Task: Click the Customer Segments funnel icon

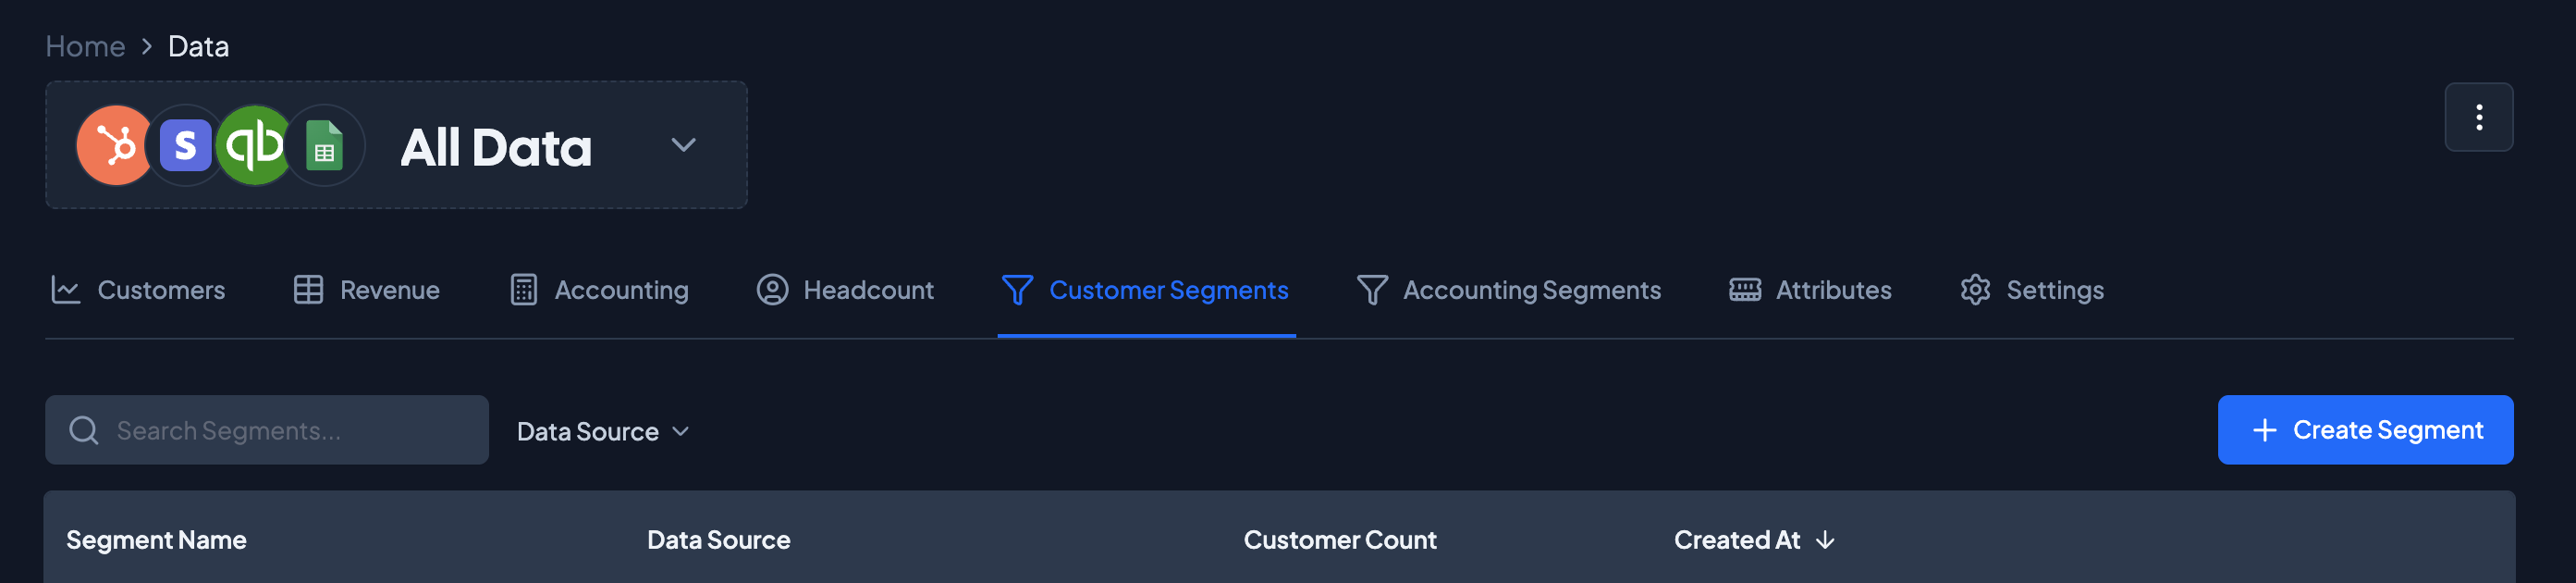Action: point(1017,290)
